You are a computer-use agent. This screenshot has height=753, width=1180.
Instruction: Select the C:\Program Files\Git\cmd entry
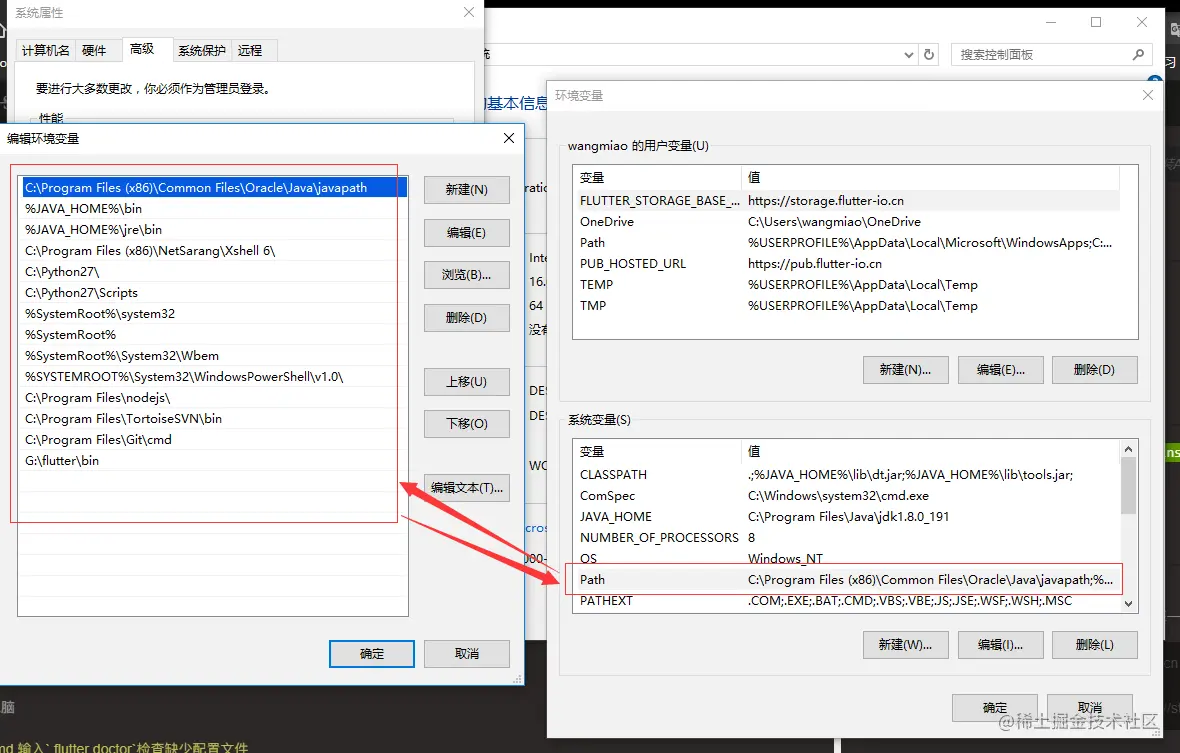click(214, 439)
